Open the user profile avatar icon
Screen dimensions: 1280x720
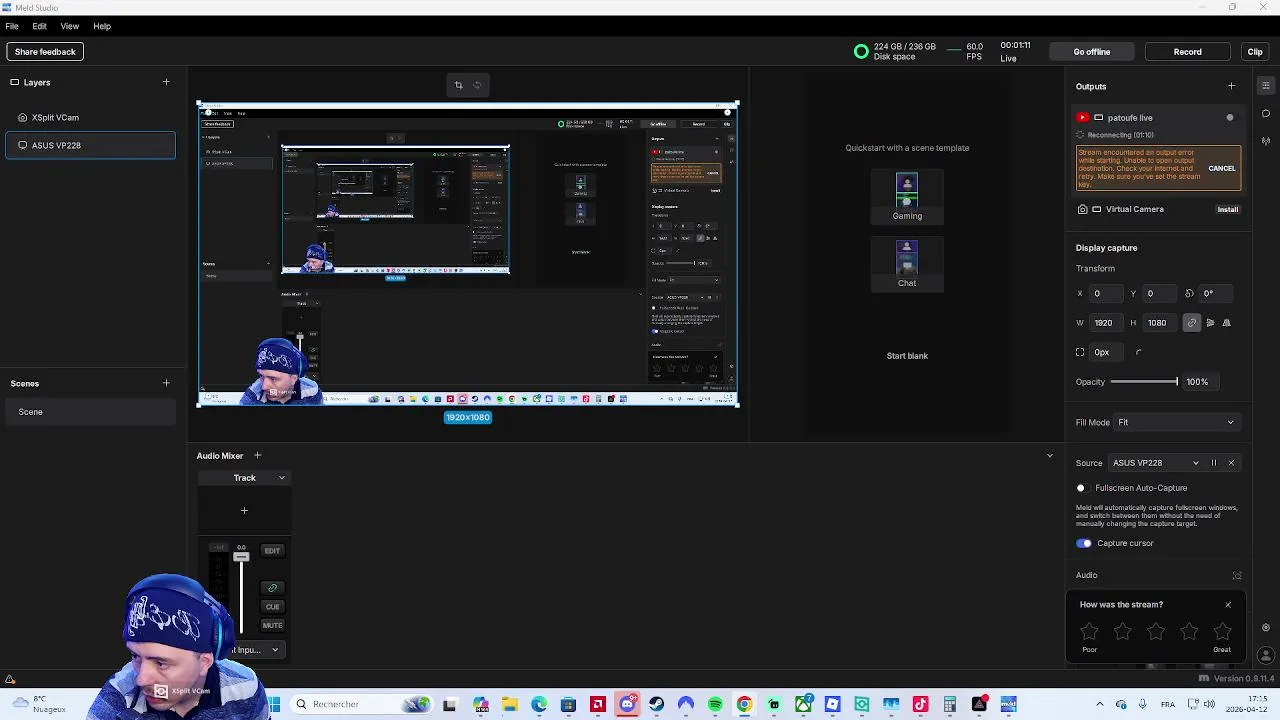pos(1266,656)
